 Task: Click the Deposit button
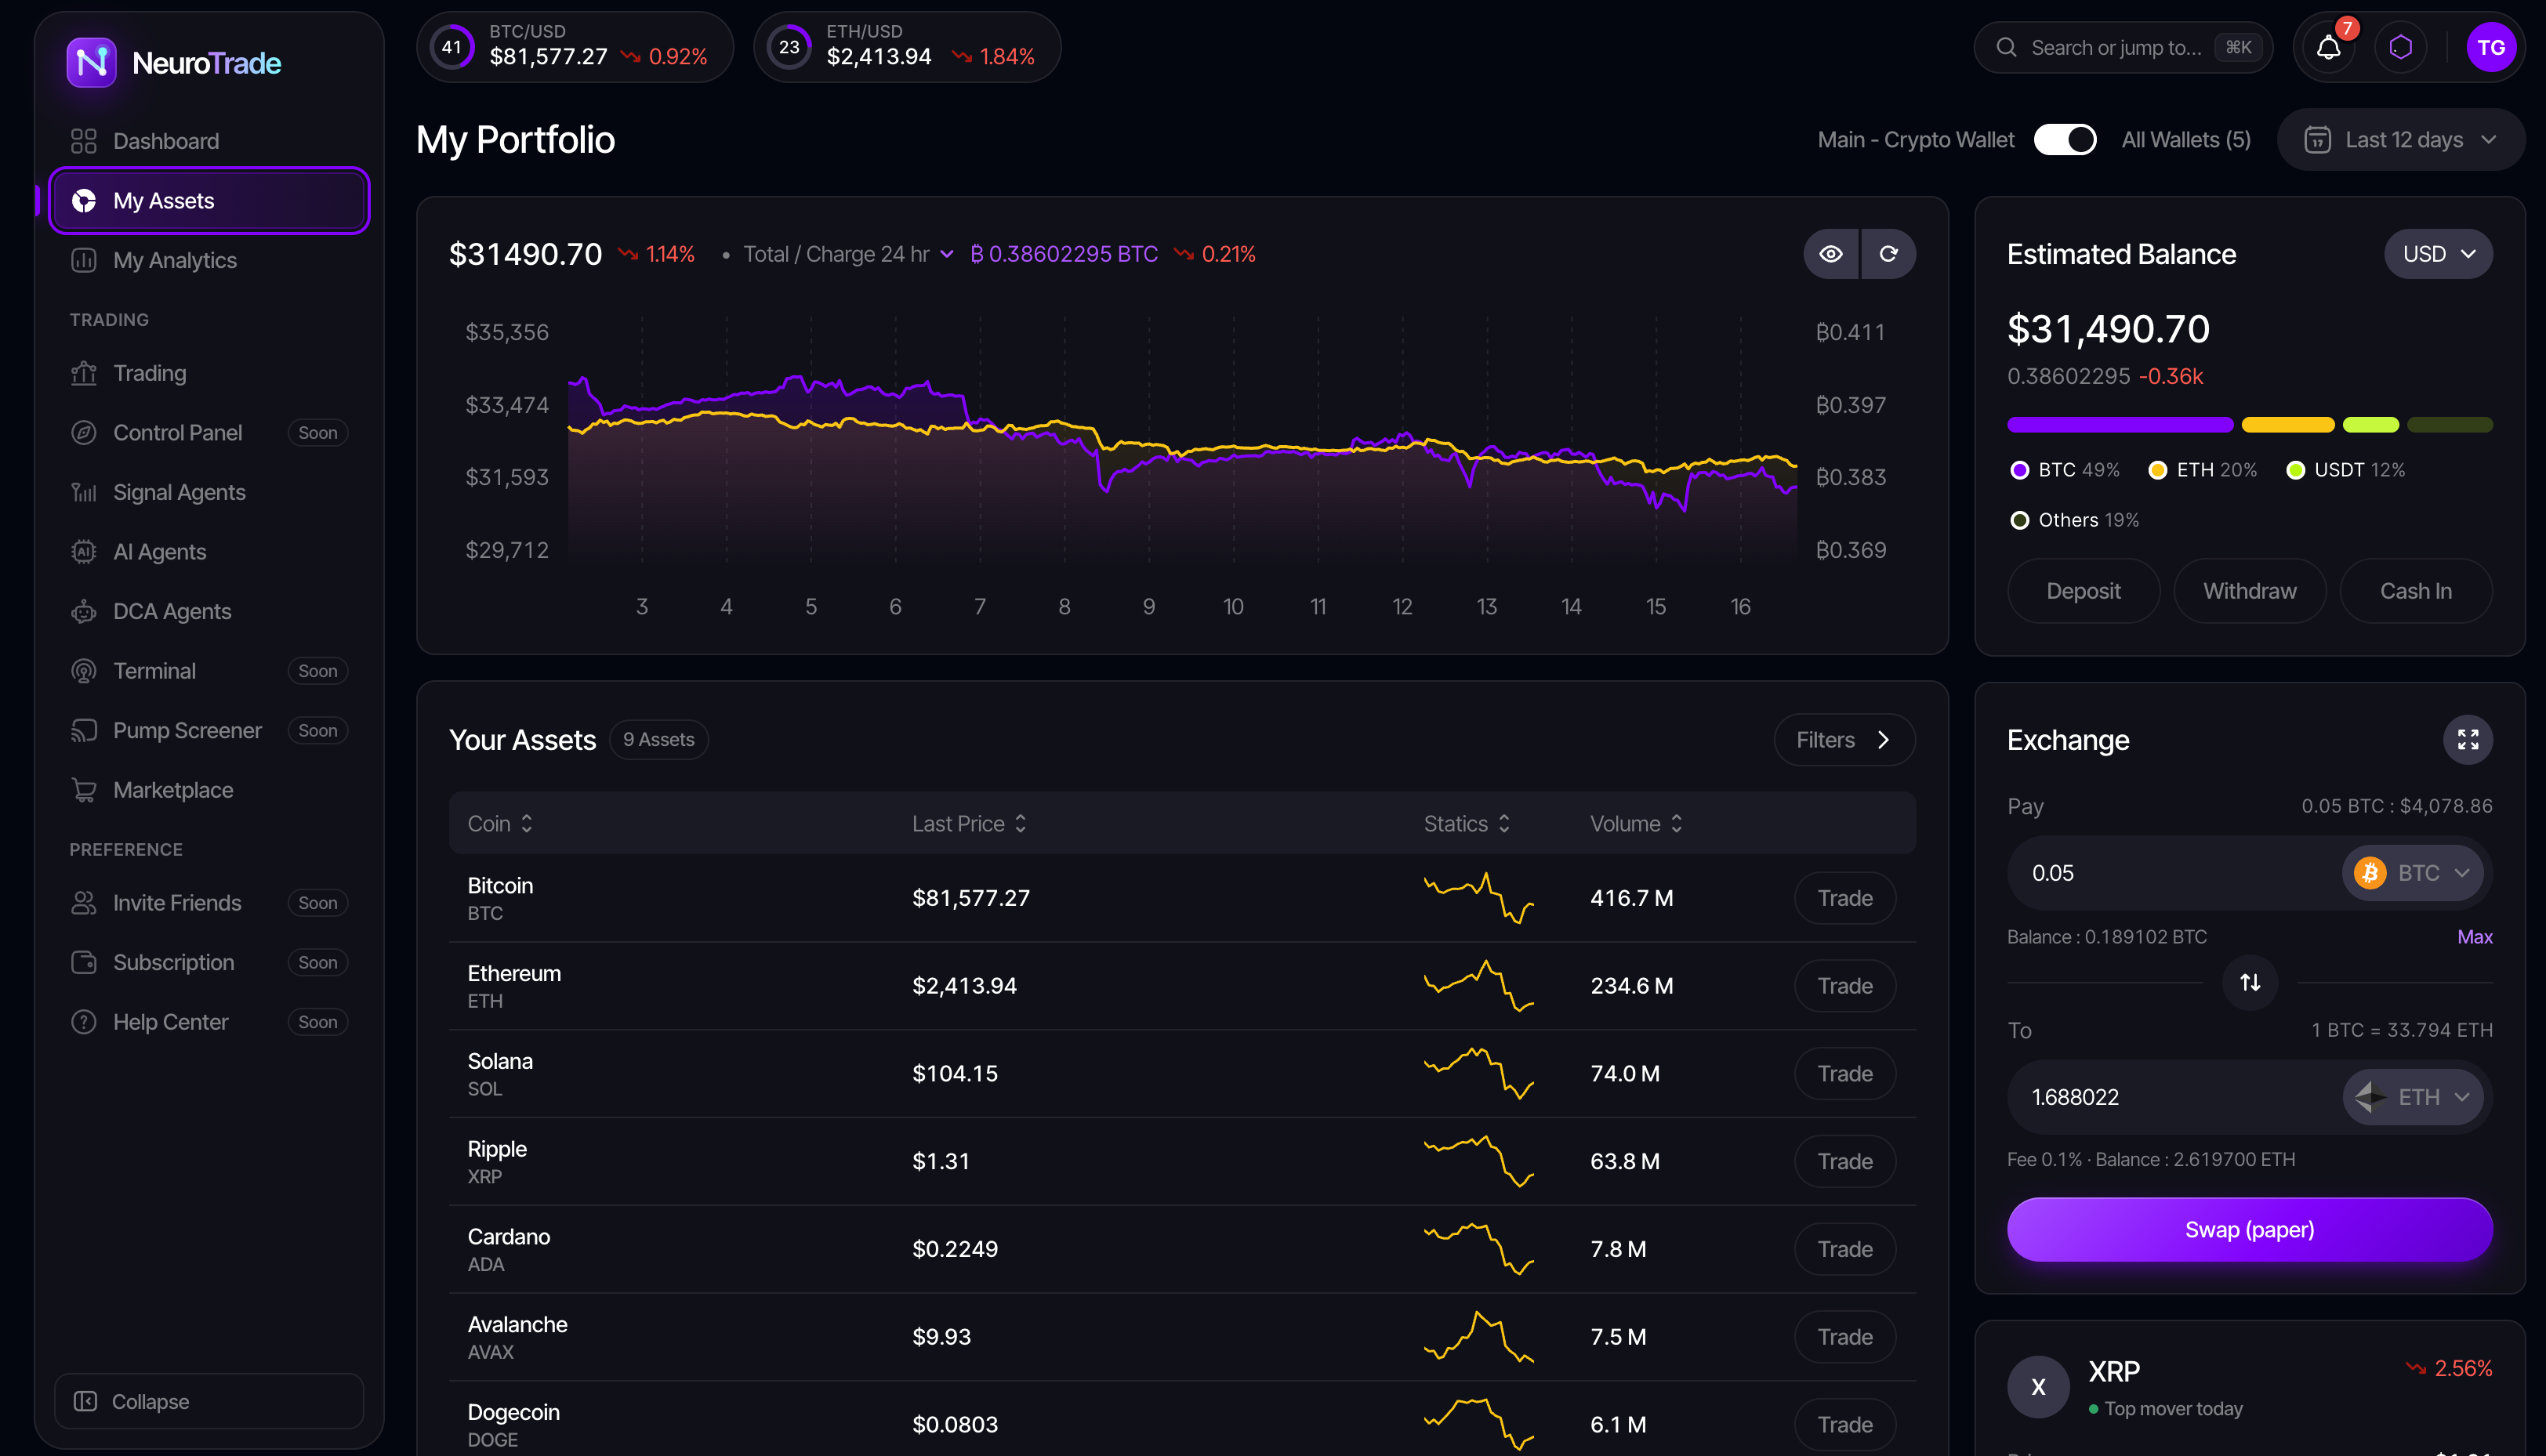(2083, 591)
